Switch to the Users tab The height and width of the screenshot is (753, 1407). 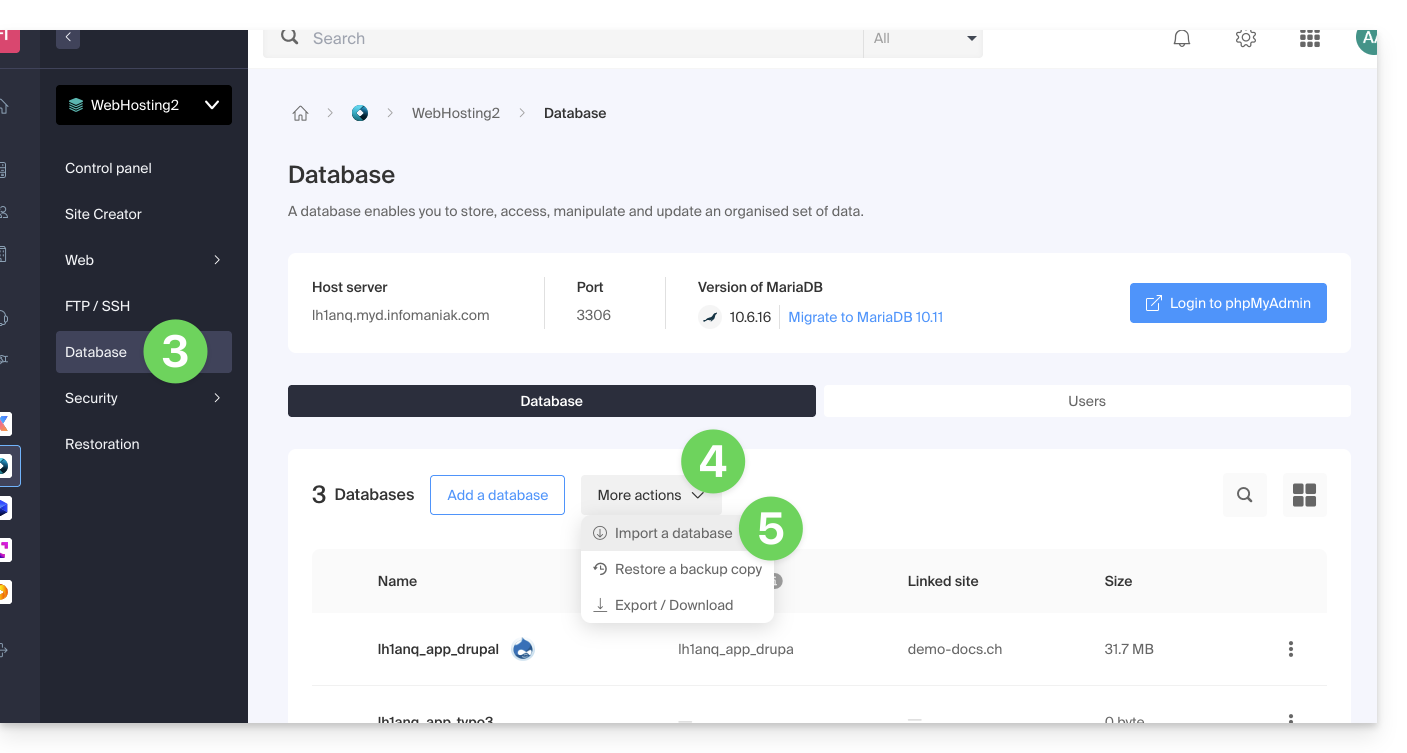tap(1086, 401)
